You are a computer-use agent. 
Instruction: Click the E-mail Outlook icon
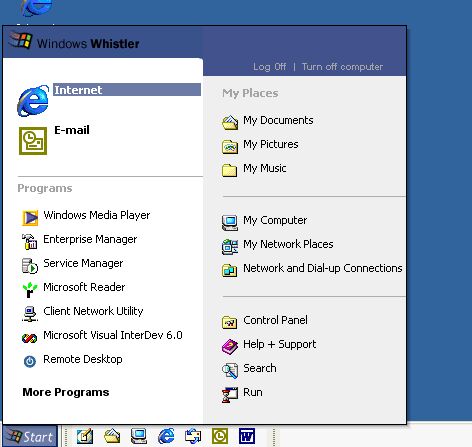pyautogui.click(x=33, y=141)
